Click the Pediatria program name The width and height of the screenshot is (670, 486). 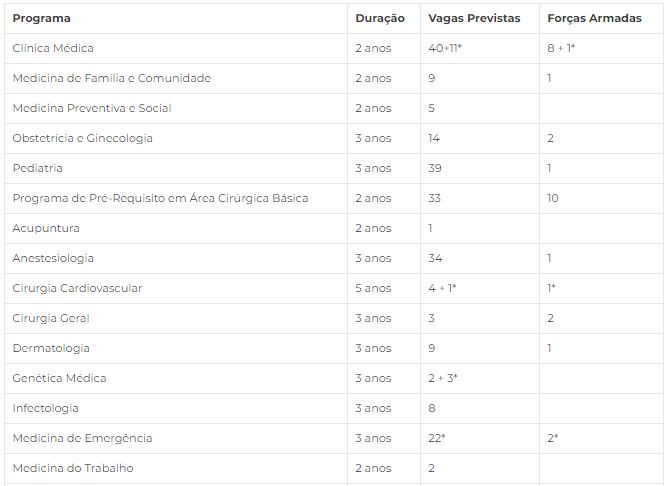(38, 168)
